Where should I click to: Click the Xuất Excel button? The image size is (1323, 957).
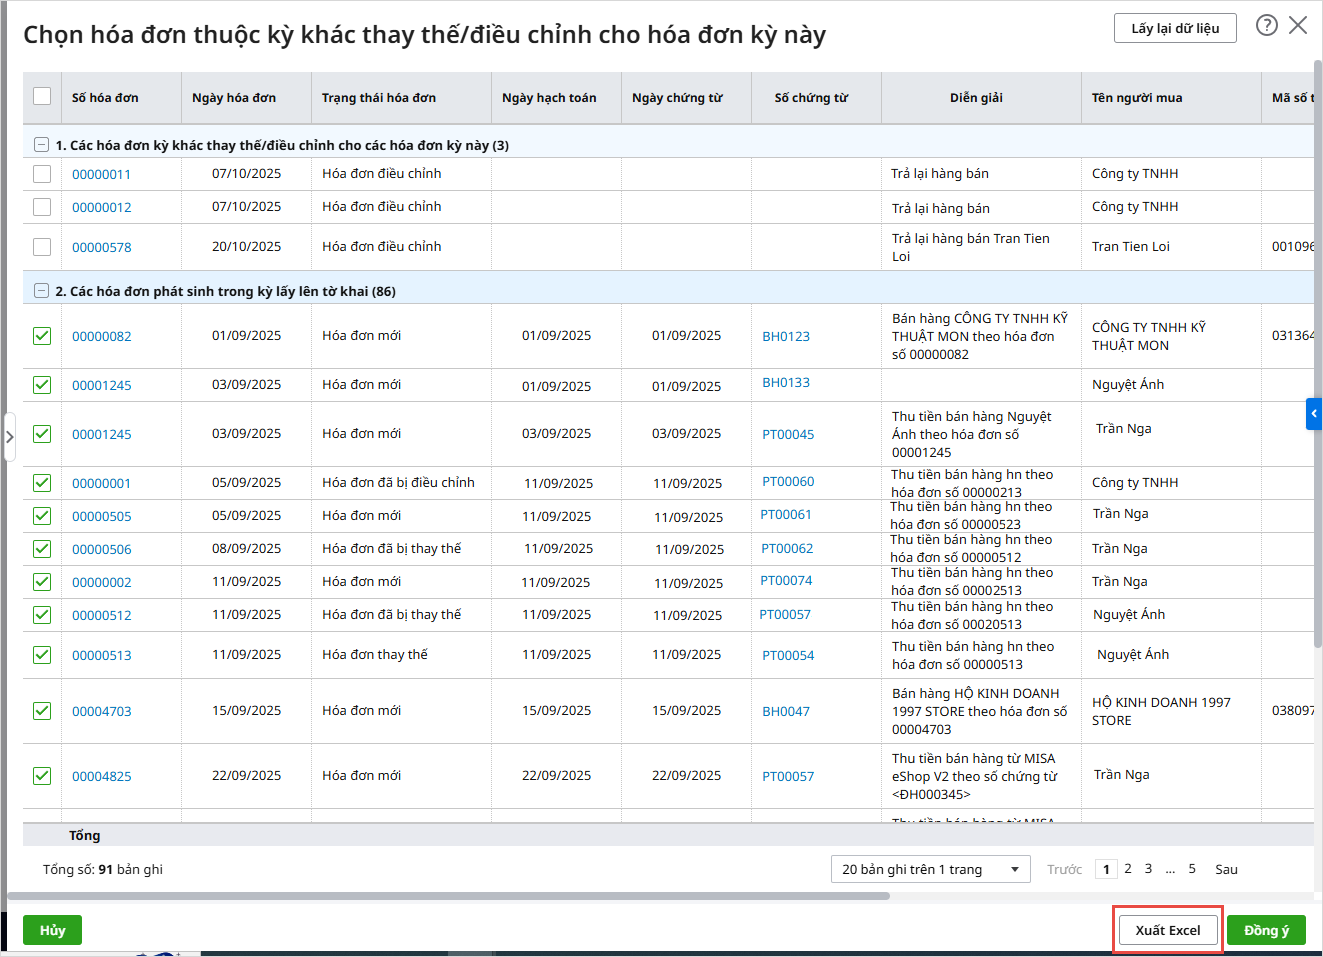(1167, 930)
